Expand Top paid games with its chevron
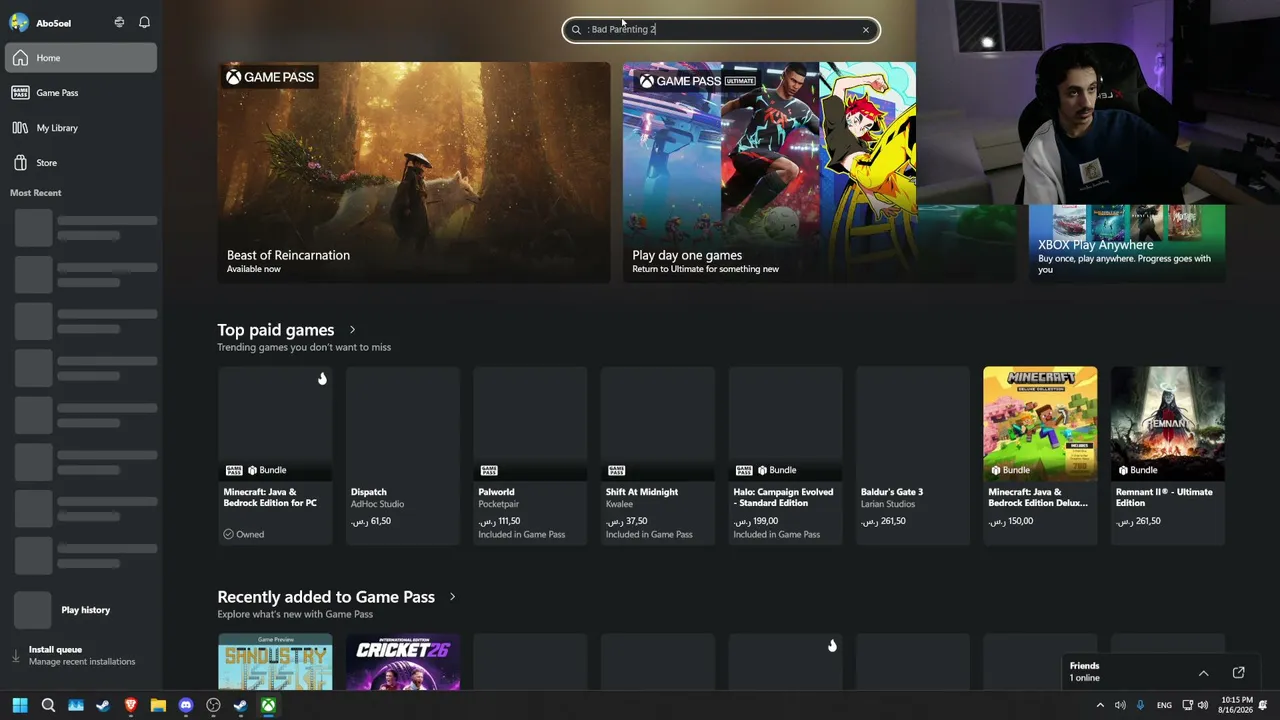This screenshot has width=1280, height=720. (352, 330)
